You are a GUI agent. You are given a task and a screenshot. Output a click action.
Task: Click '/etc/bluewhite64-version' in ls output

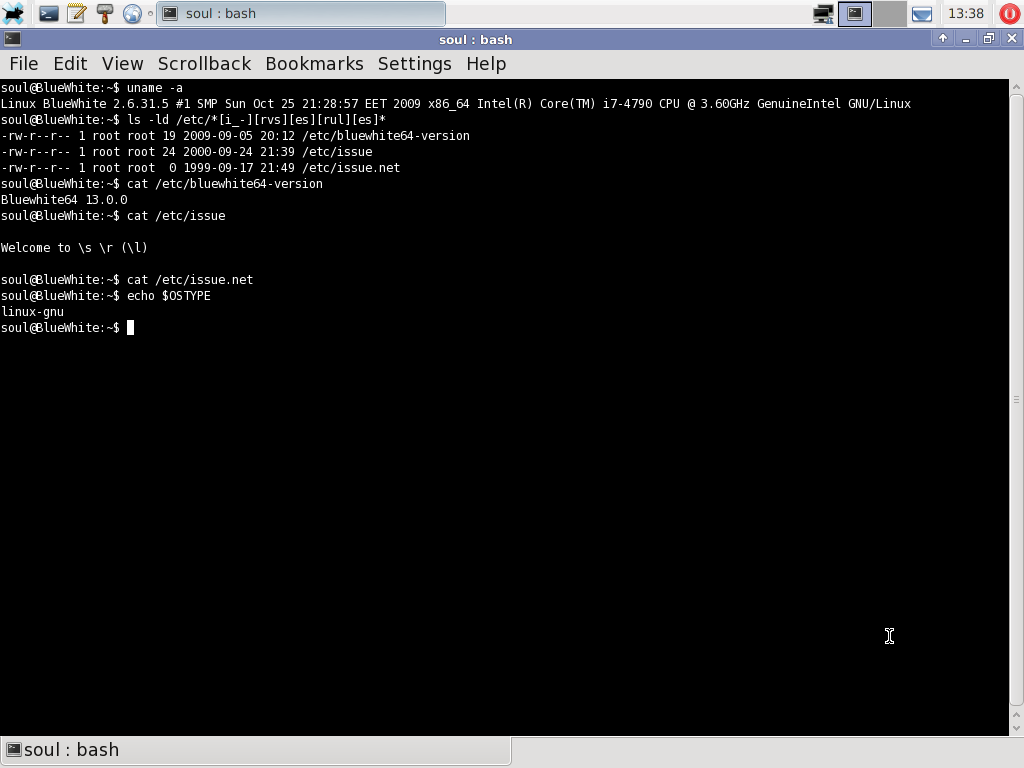pyautogui.click(x=386, y=136)
